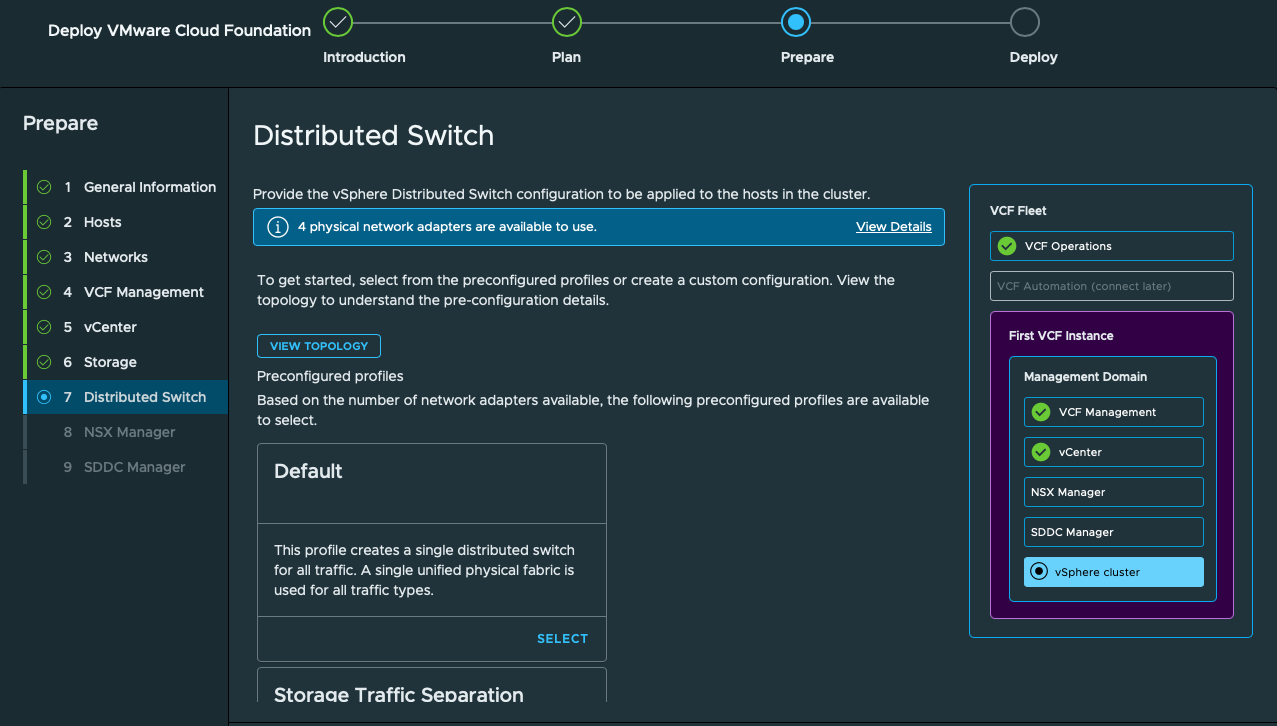Click the Deploy wizard step label
1277x726 pixels.
coord(1033,57)
